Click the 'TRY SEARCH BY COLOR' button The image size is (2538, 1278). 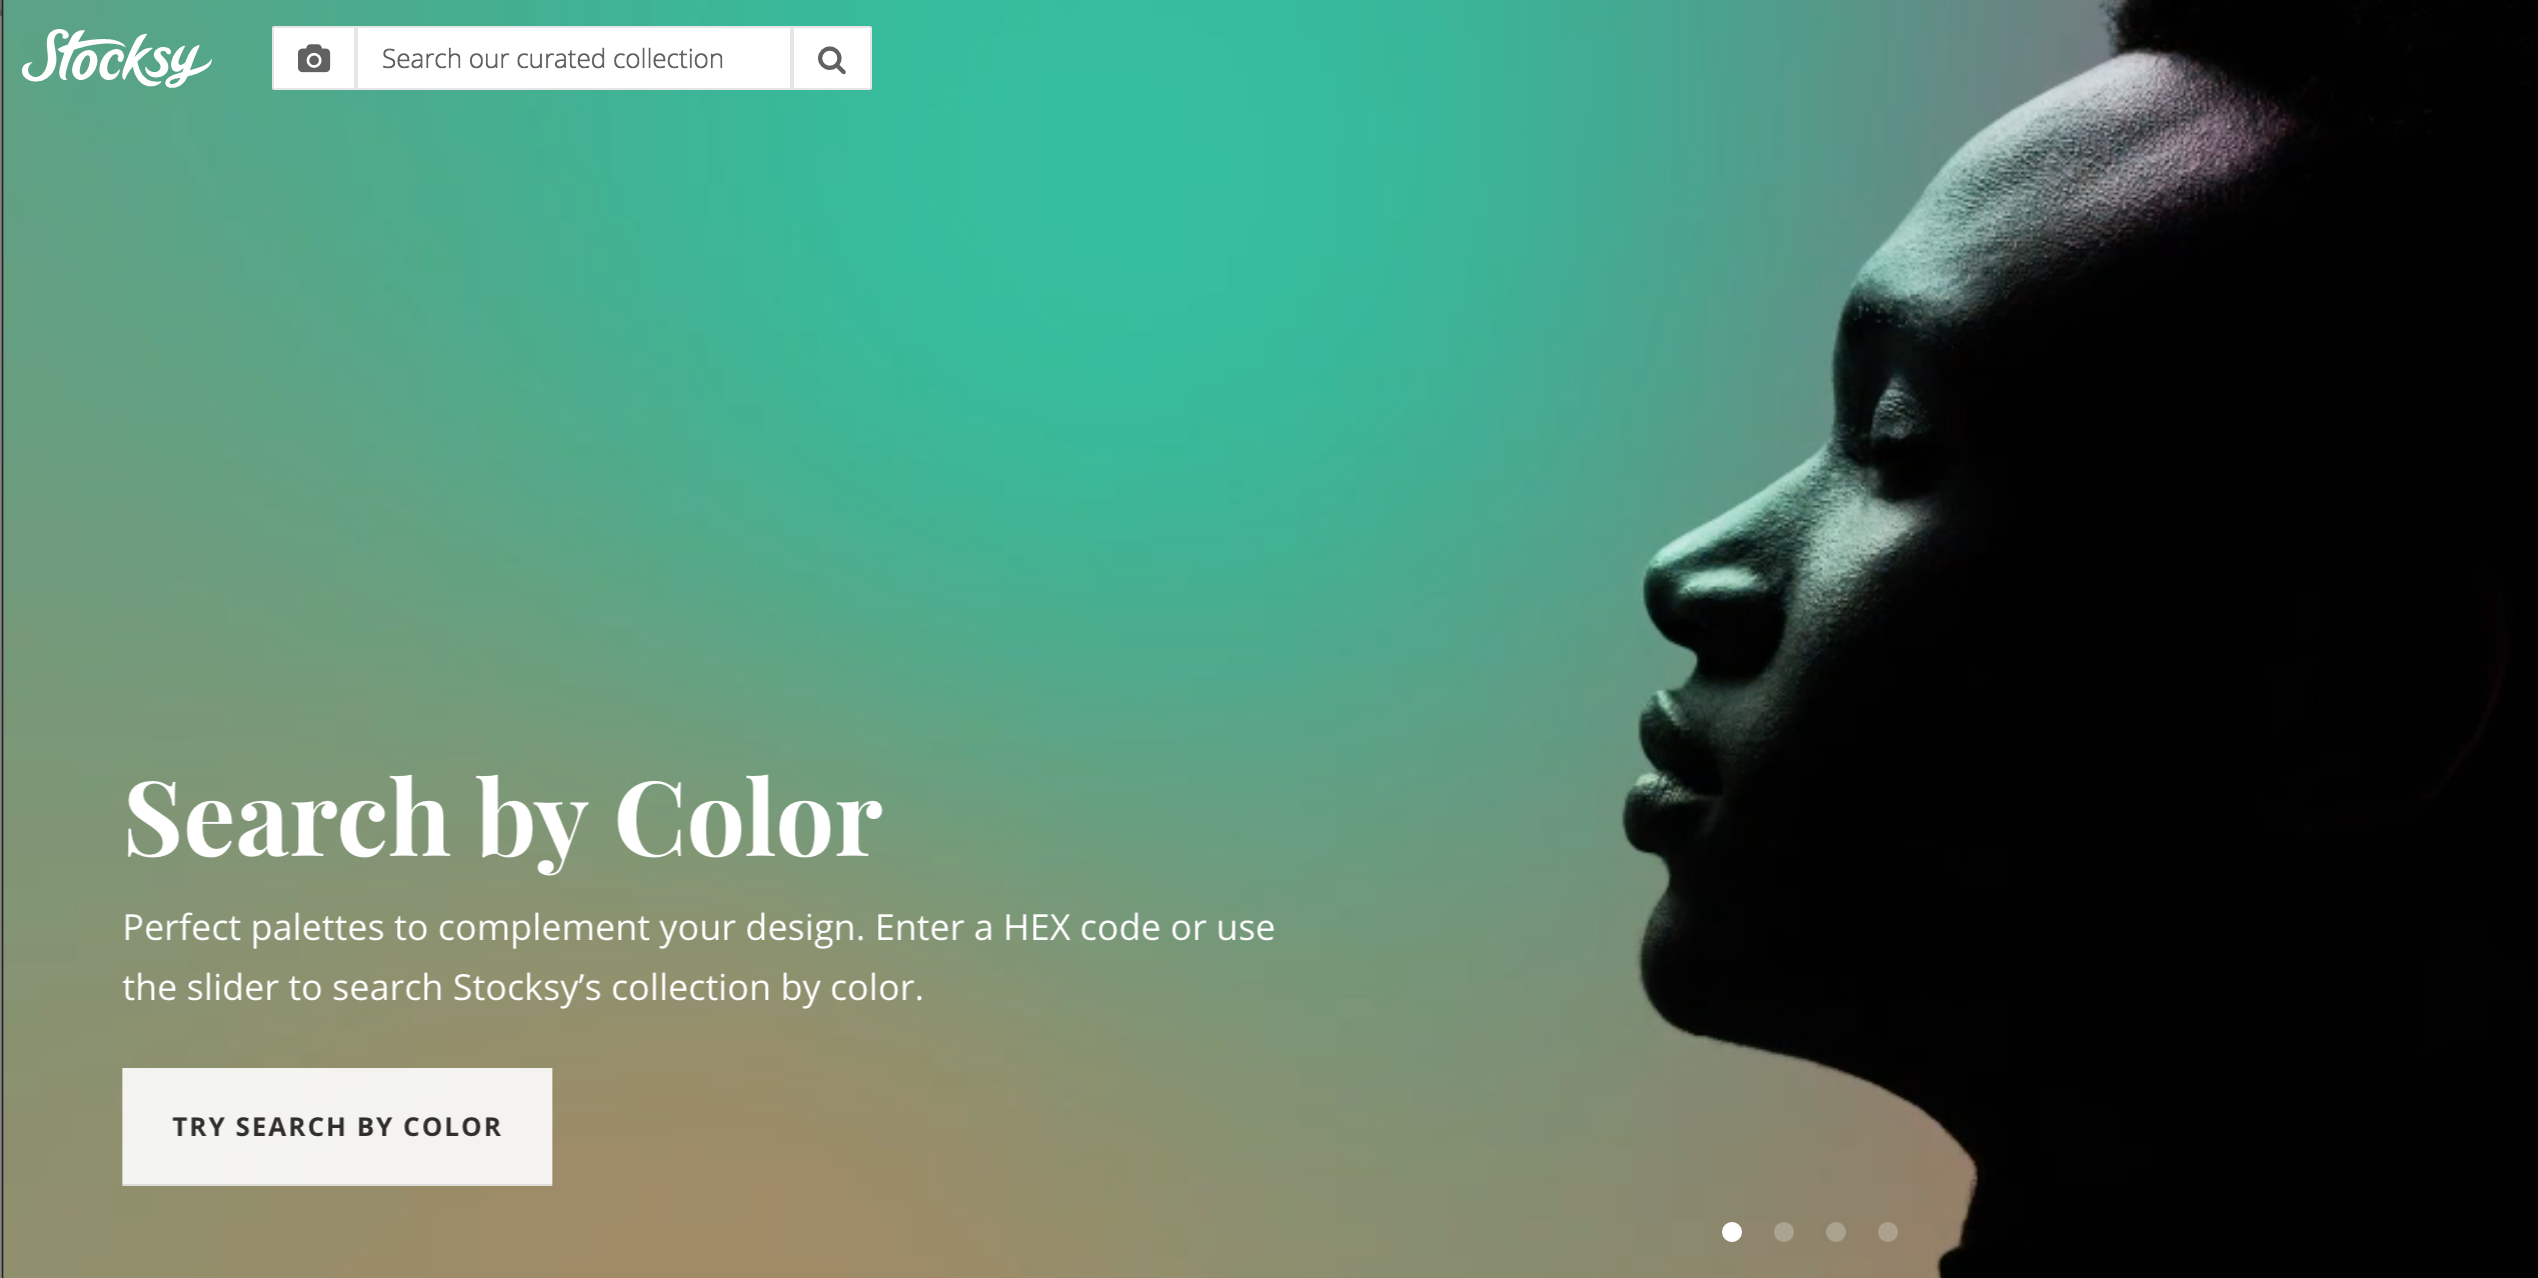(337, 1127)
